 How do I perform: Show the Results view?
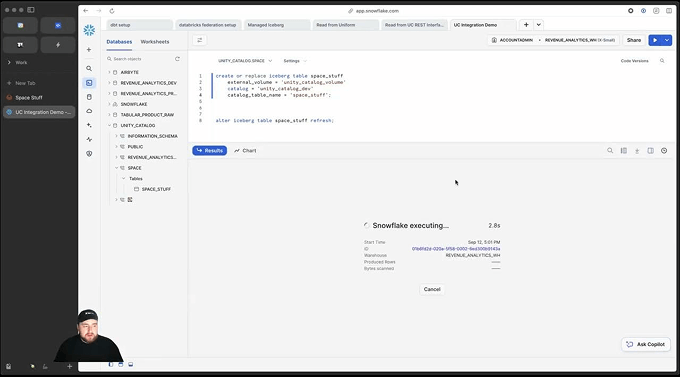[209, 151]
